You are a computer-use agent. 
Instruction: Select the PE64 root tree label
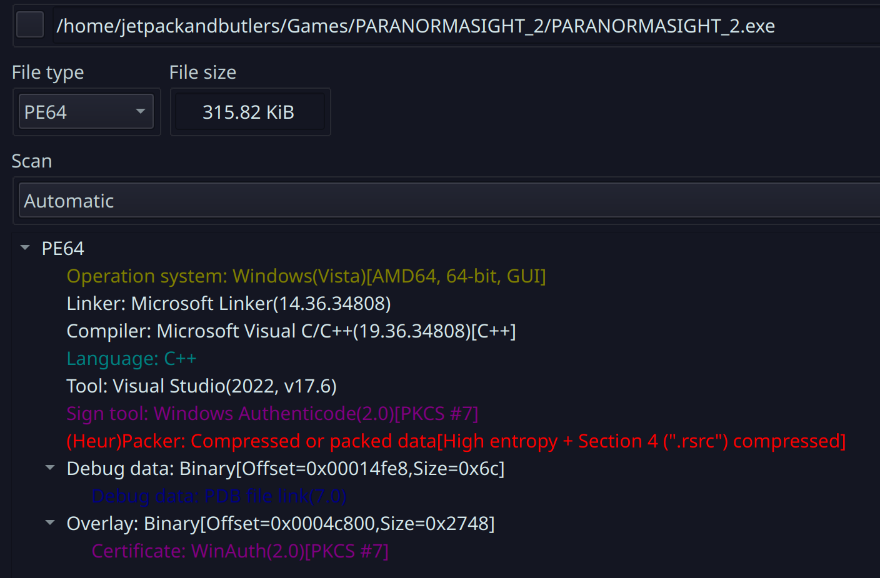pos(63,249)
